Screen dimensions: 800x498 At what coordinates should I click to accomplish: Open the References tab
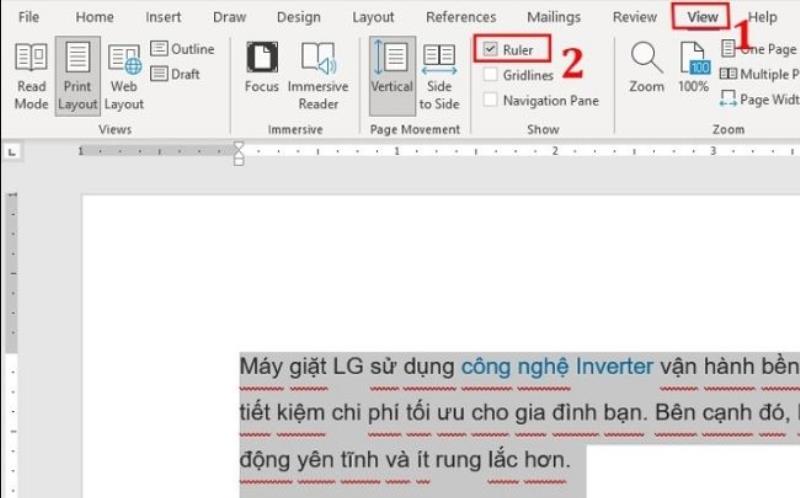461,17
